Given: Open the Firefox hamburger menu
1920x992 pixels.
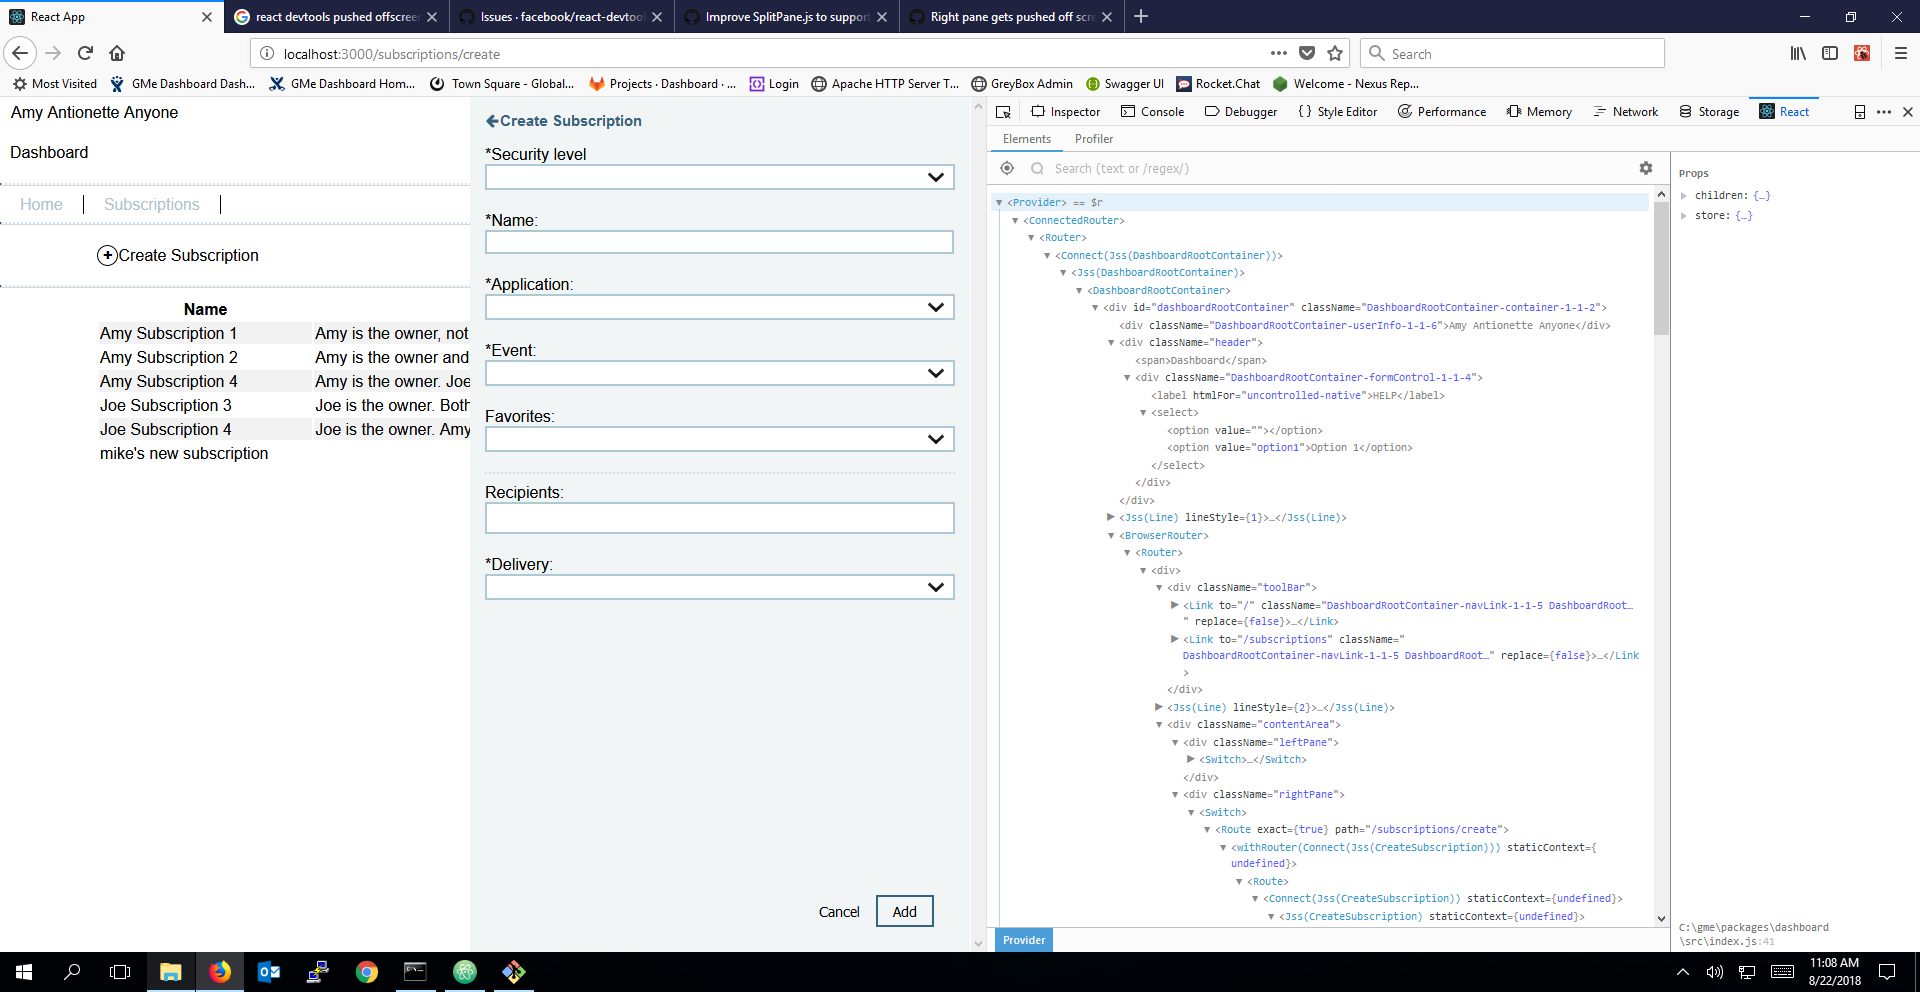Looking at the screenshot, I should [1899, 53].
